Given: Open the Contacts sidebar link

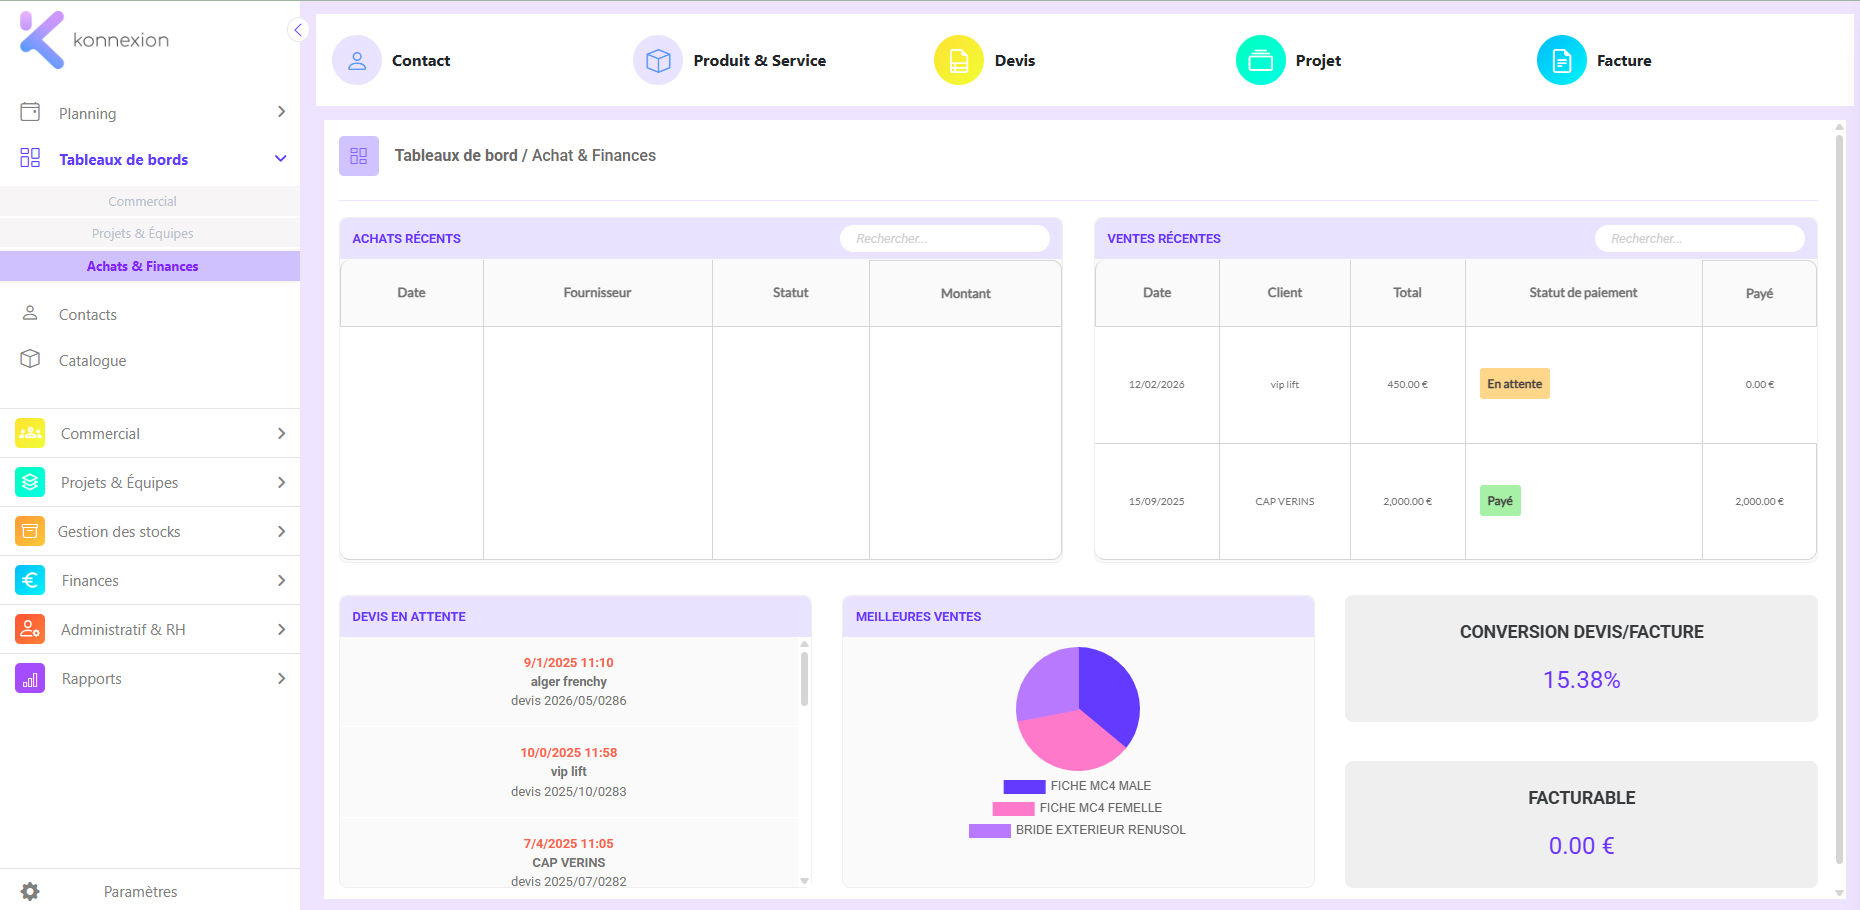Looking at the screenshot, I should pos(88,314).
